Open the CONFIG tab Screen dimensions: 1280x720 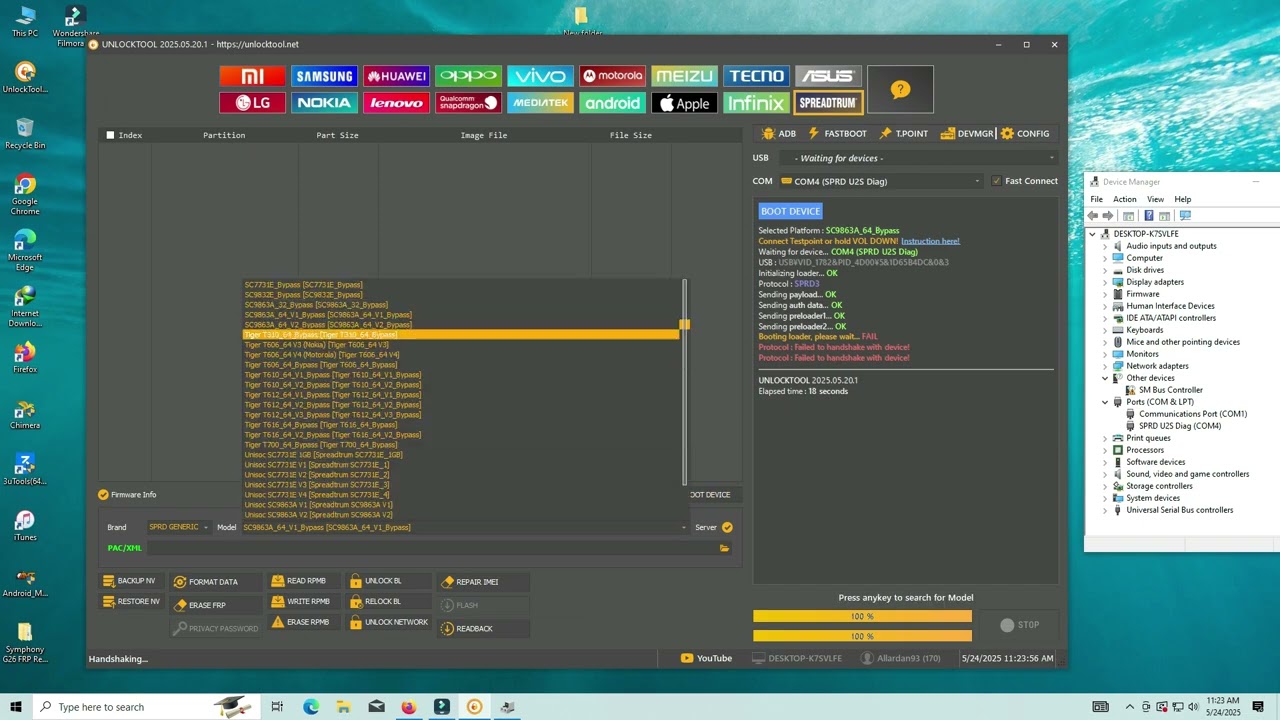point(1025,133)
